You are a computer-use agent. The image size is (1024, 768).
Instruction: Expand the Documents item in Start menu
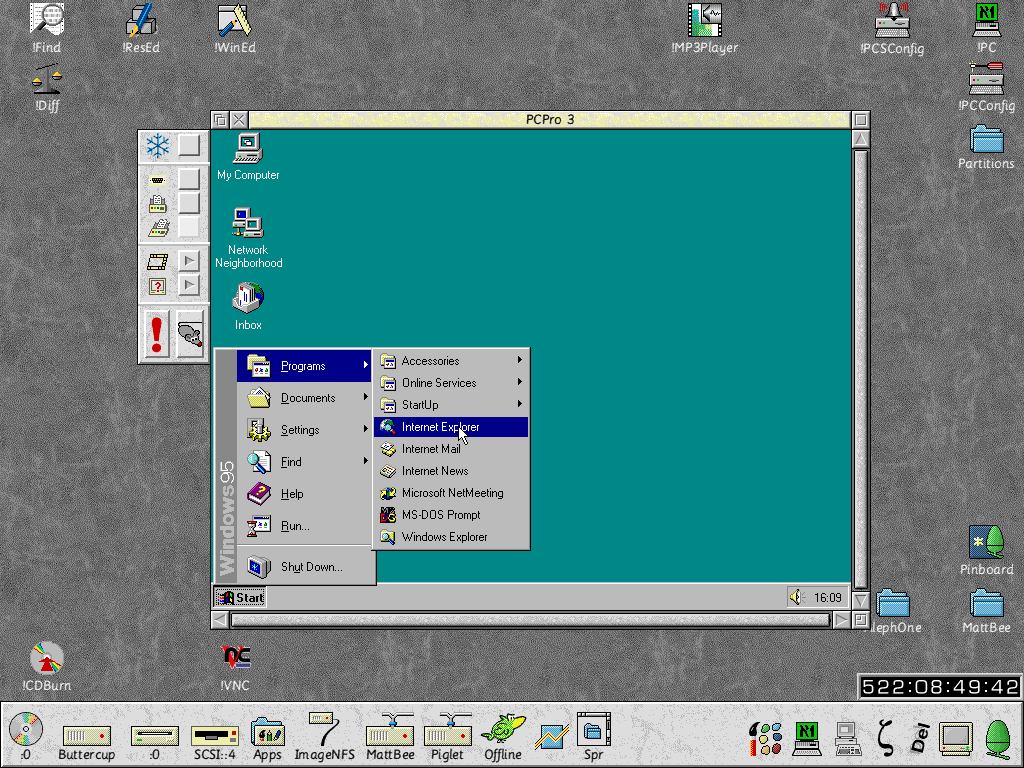pos(304,398)
